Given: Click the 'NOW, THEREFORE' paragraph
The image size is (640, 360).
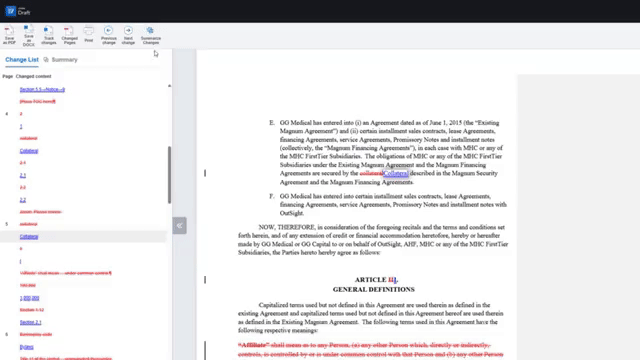Looking at the screenshot, I should pyautogui.click(x=373, y=240).
